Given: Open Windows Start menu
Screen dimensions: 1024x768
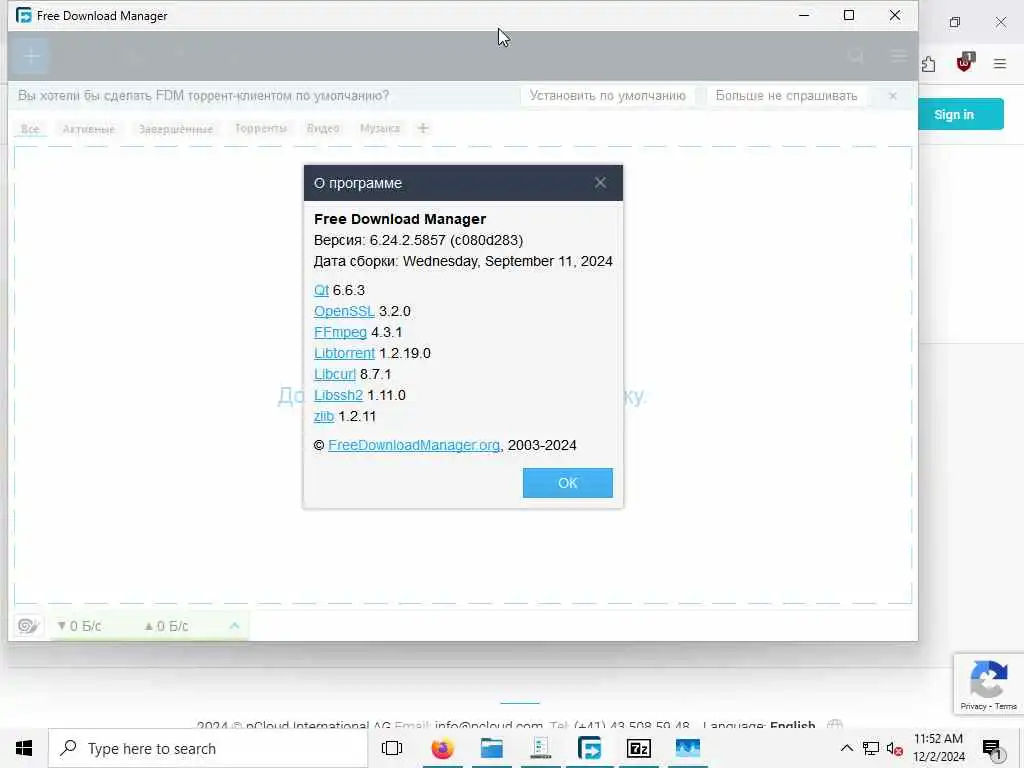Looking at the screenshot, I should click(x=24, y=748).
